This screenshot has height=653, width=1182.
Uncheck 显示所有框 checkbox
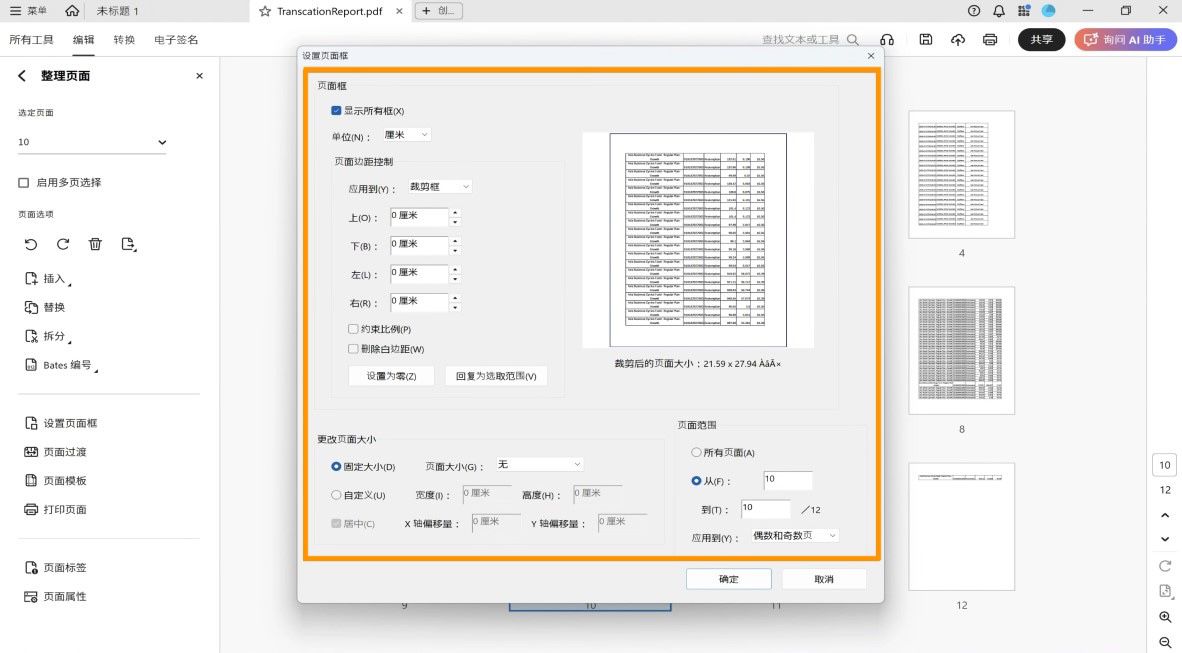(x=336, y=110)
